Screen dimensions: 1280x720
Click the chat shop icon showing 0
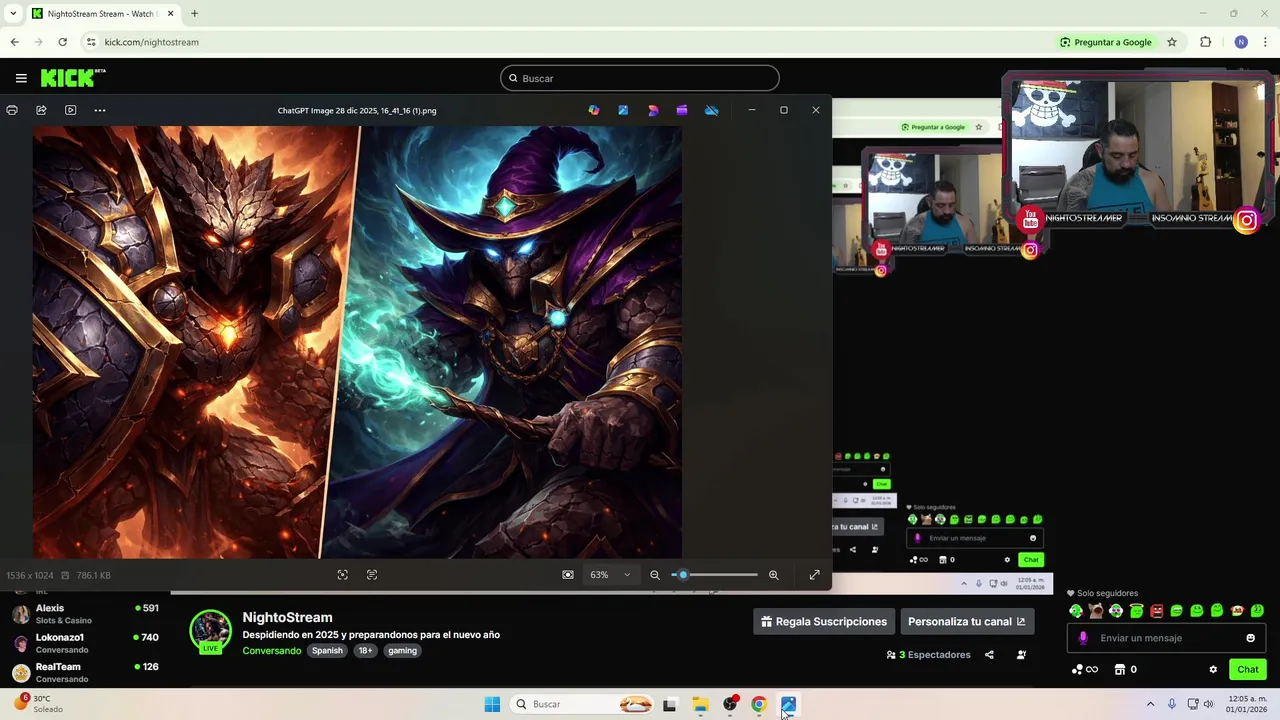(x=1126, y=670)
